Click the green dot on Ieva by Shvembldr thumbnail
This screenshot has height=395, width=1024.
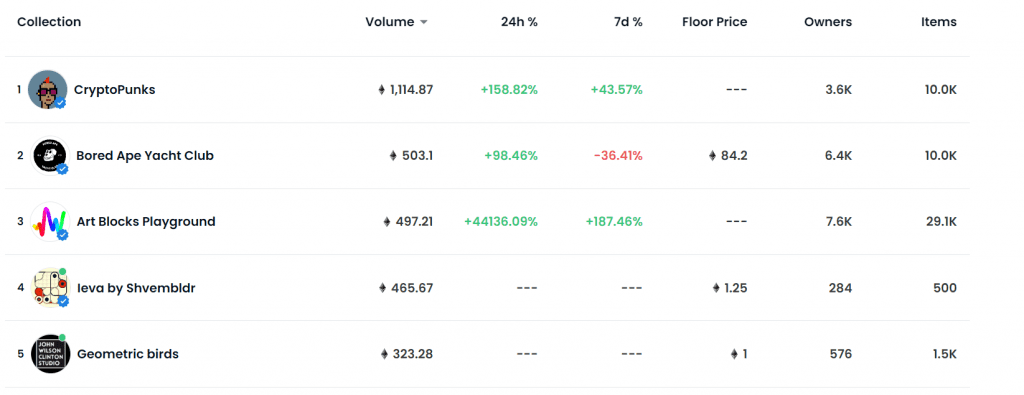pyautogui.click(x=63, y=272)
